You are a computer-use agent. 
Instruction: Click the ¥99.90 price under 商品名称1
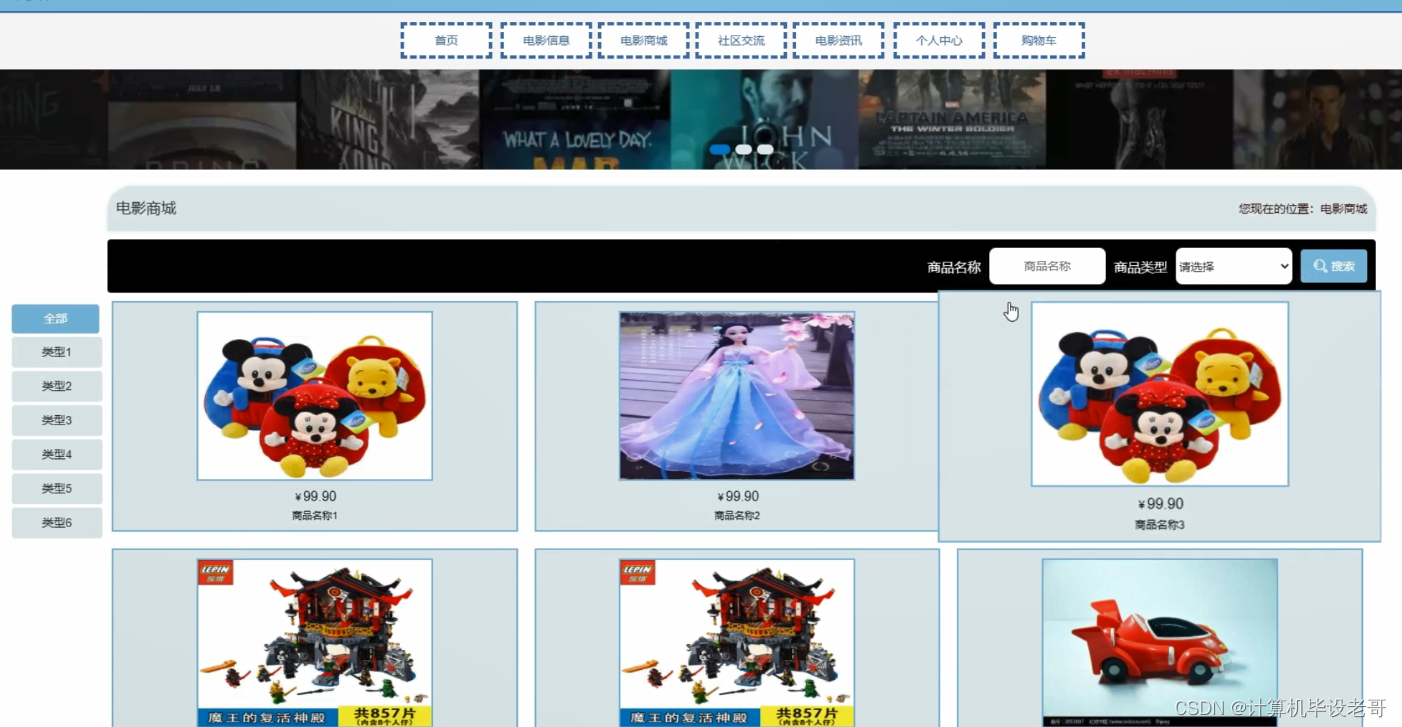tap(316, 496)
